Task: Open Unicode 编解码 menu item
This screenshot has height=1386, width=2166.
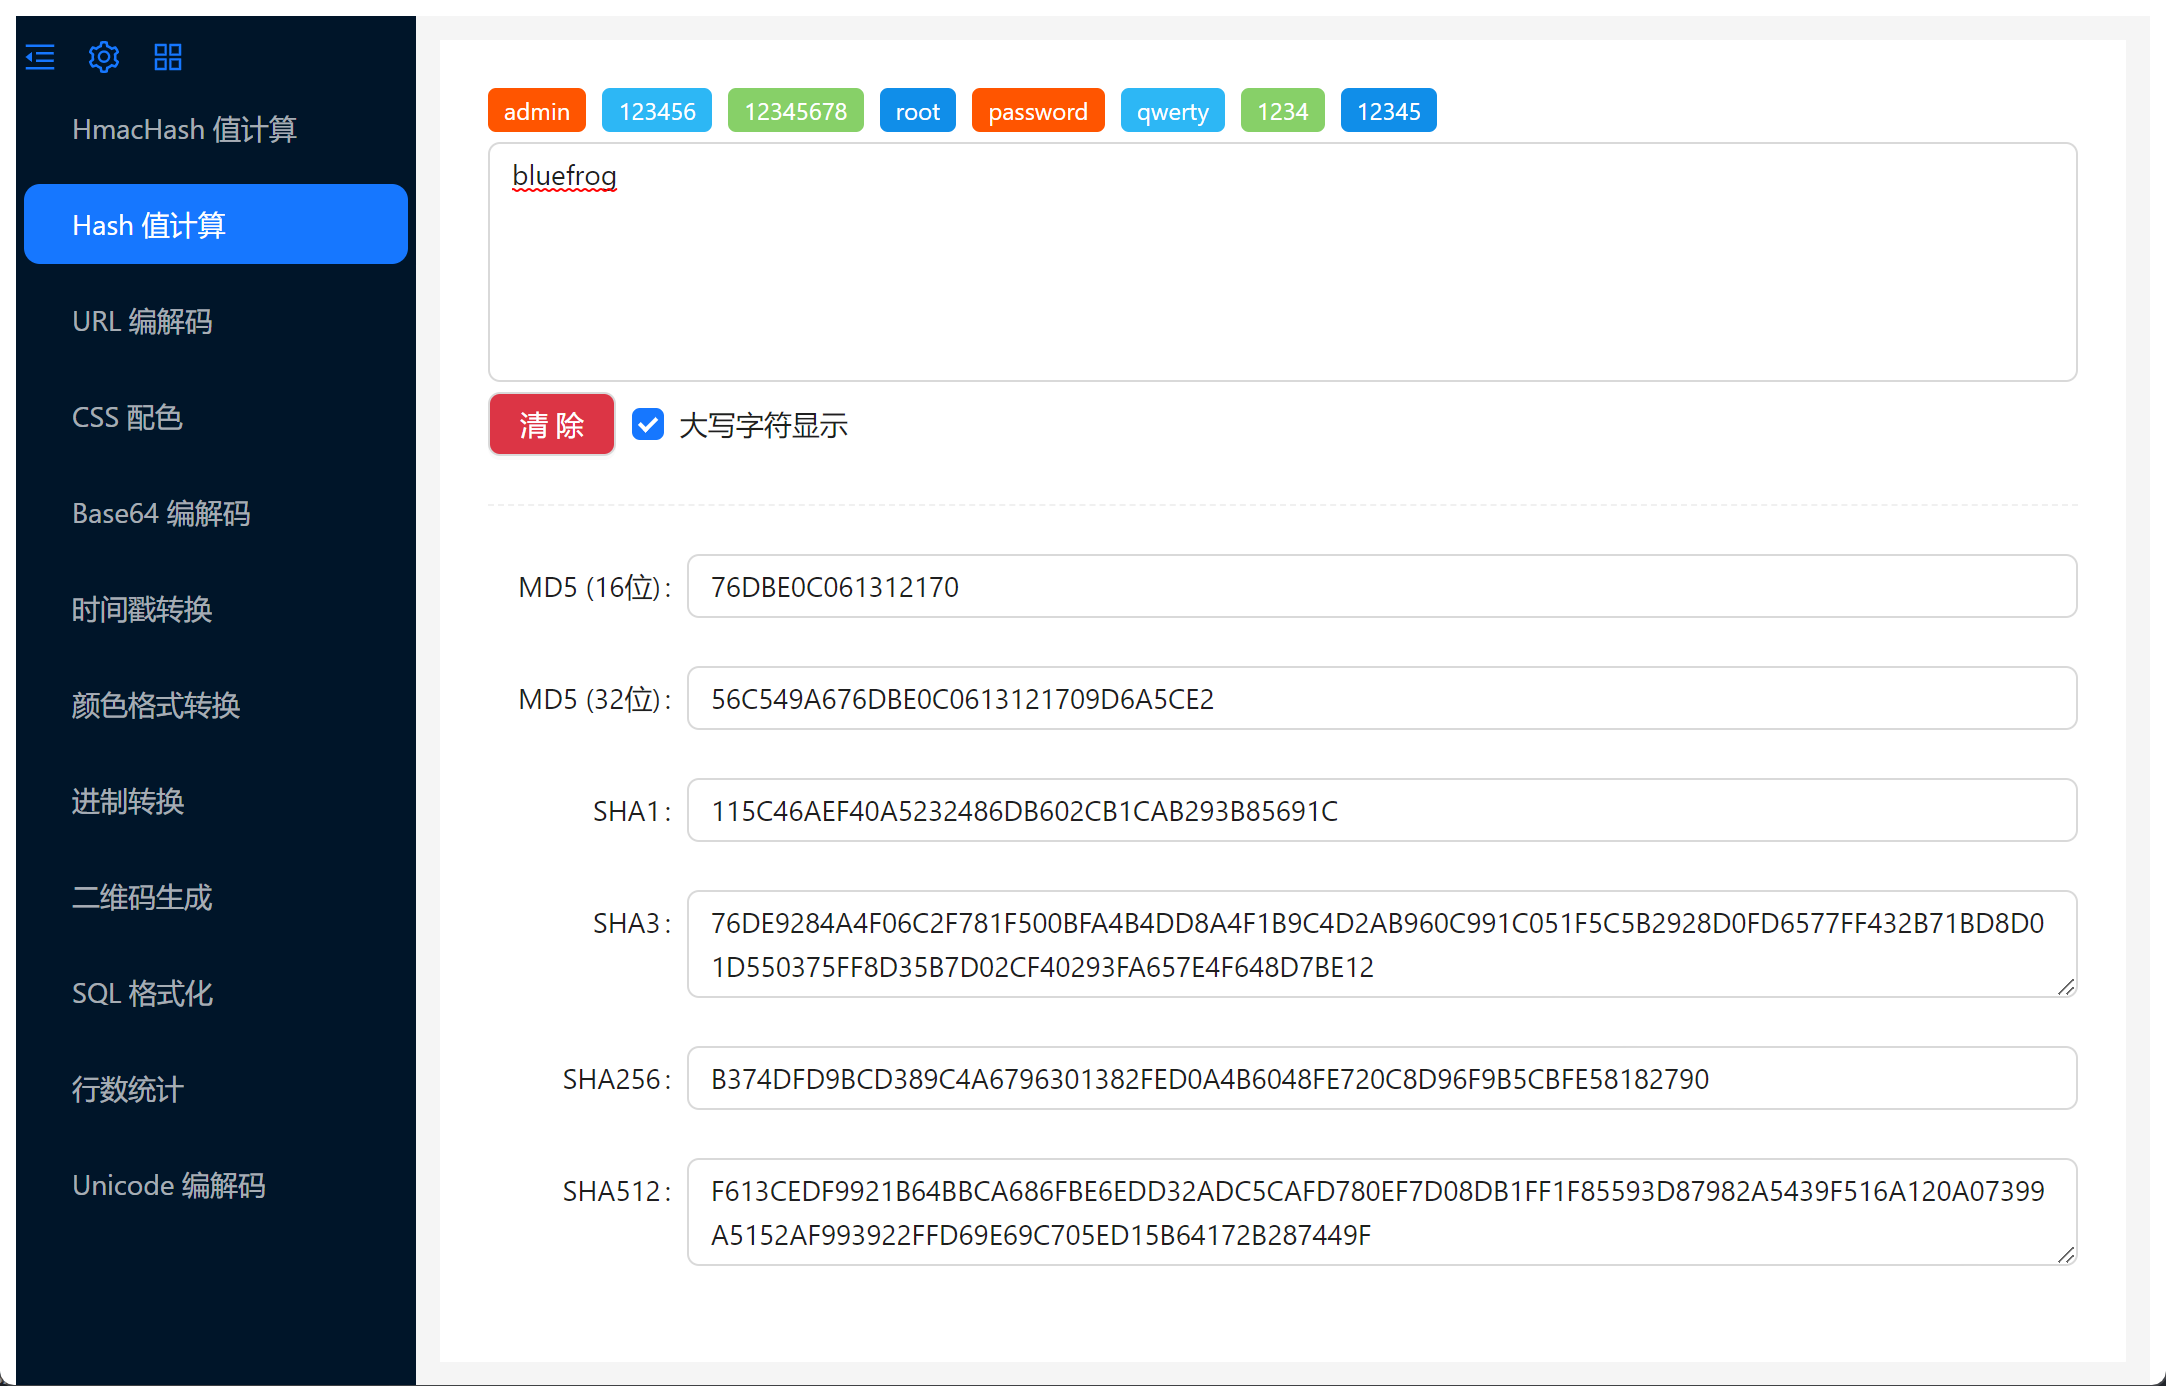Action: pyautogui.click(x=169, y=1185)
